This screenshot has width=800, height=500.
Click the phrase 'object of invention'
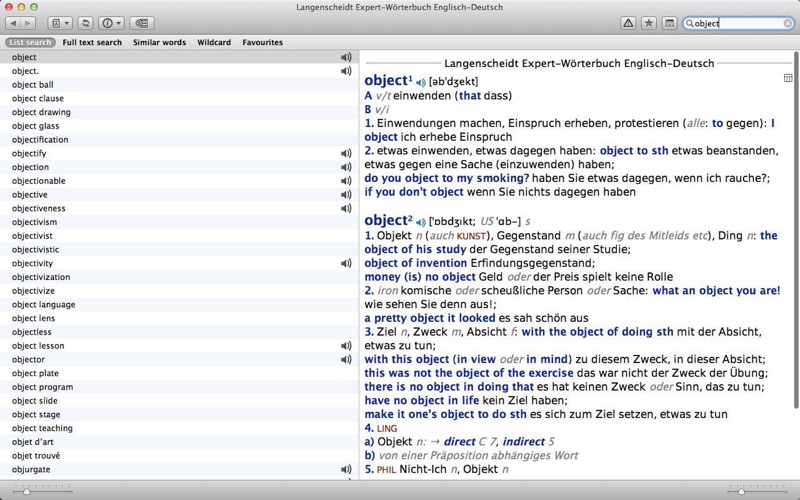click(416, 263)
